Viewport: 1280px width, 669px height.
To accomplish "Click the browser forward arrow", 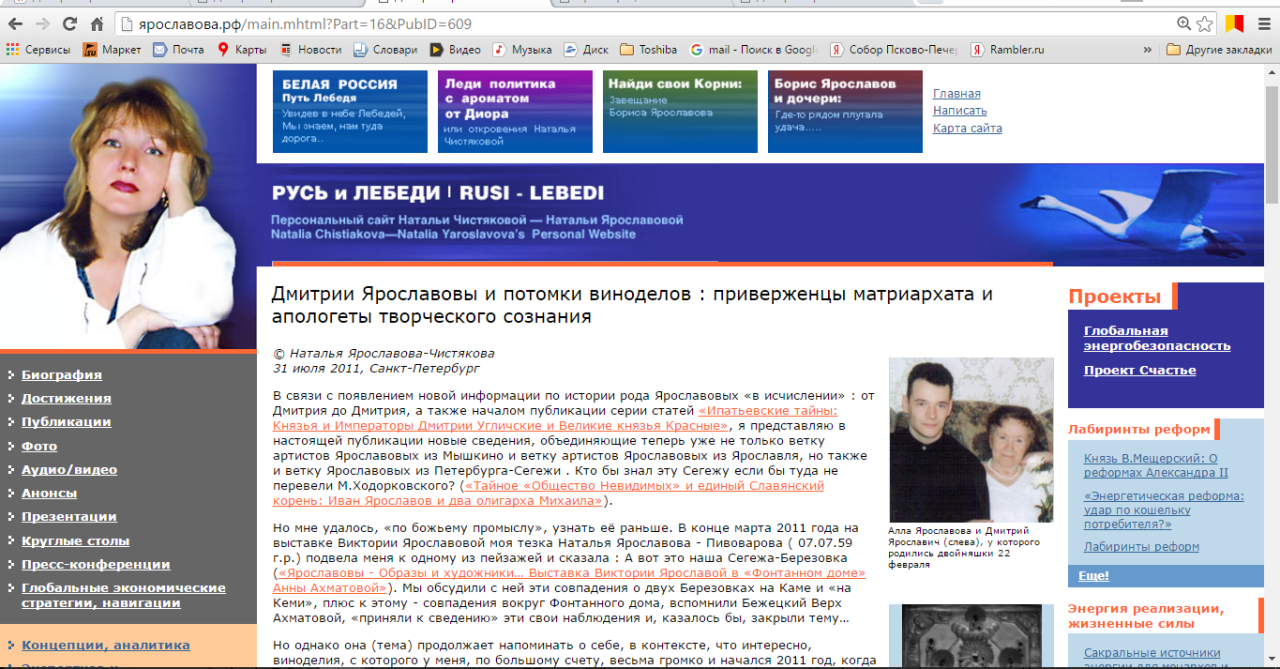I will pyautogui.click(x=42, y=24).
